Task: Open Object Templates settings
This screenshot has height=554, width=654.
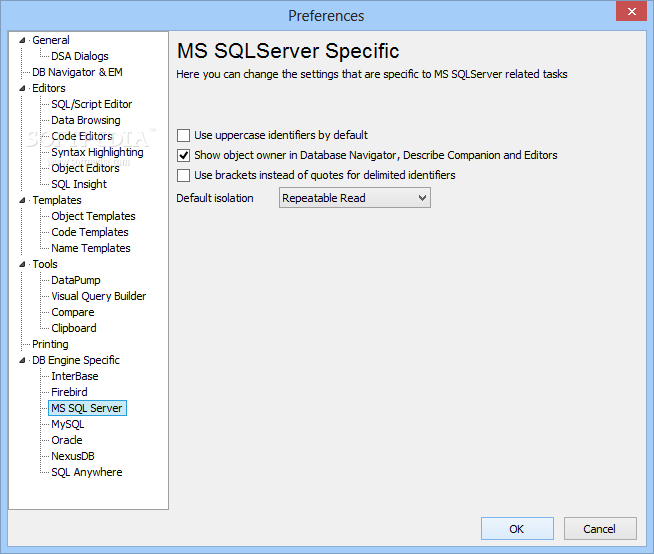Action: (x=93, y=216)
